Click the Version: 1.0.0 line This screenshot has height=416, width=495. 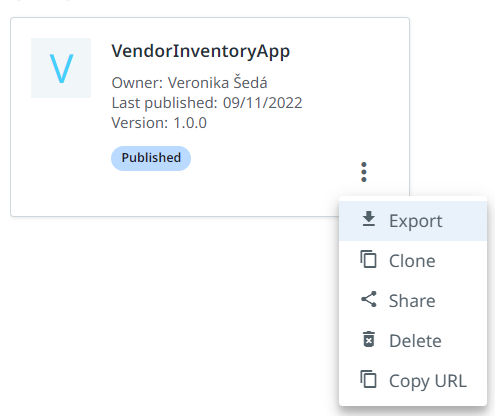(x=159, y=123)
